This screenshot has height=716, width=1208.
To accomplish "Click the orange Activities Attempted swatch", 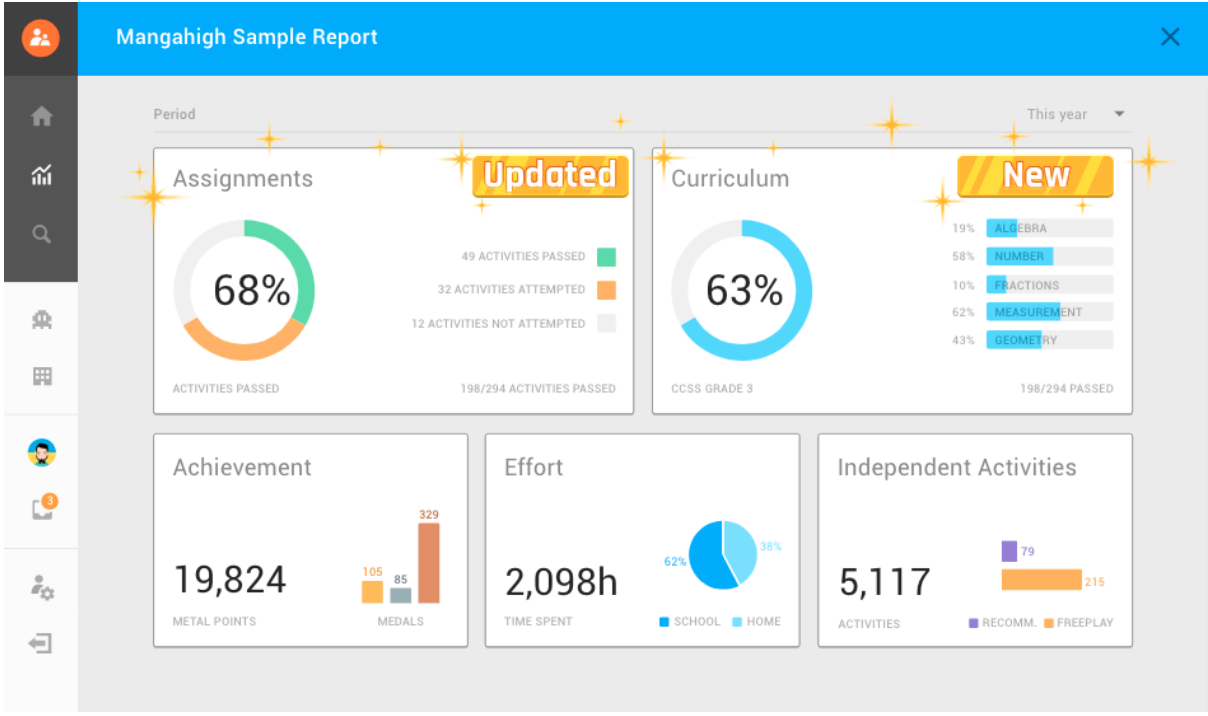I will pyautogui.click(x=606, y=290).
